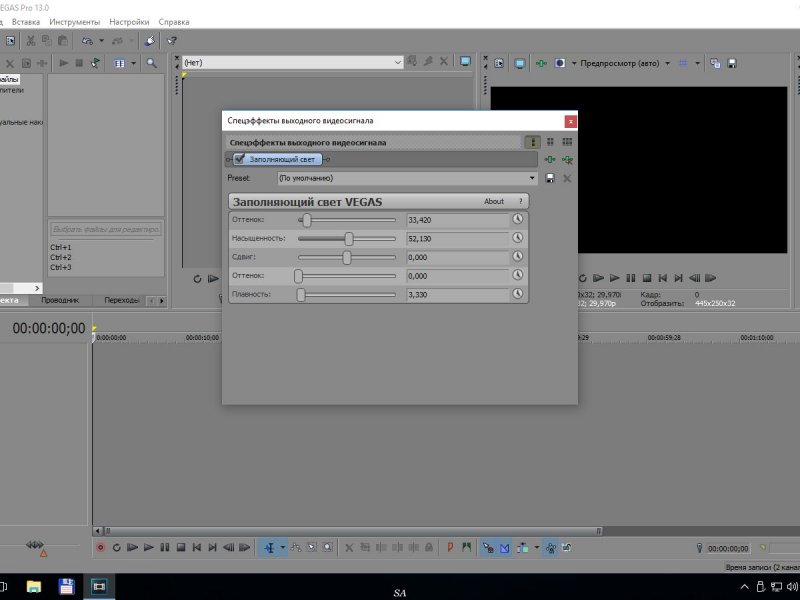Open the Настройки menu
Viewport: 800px width, 600px height.
(129, 22)
